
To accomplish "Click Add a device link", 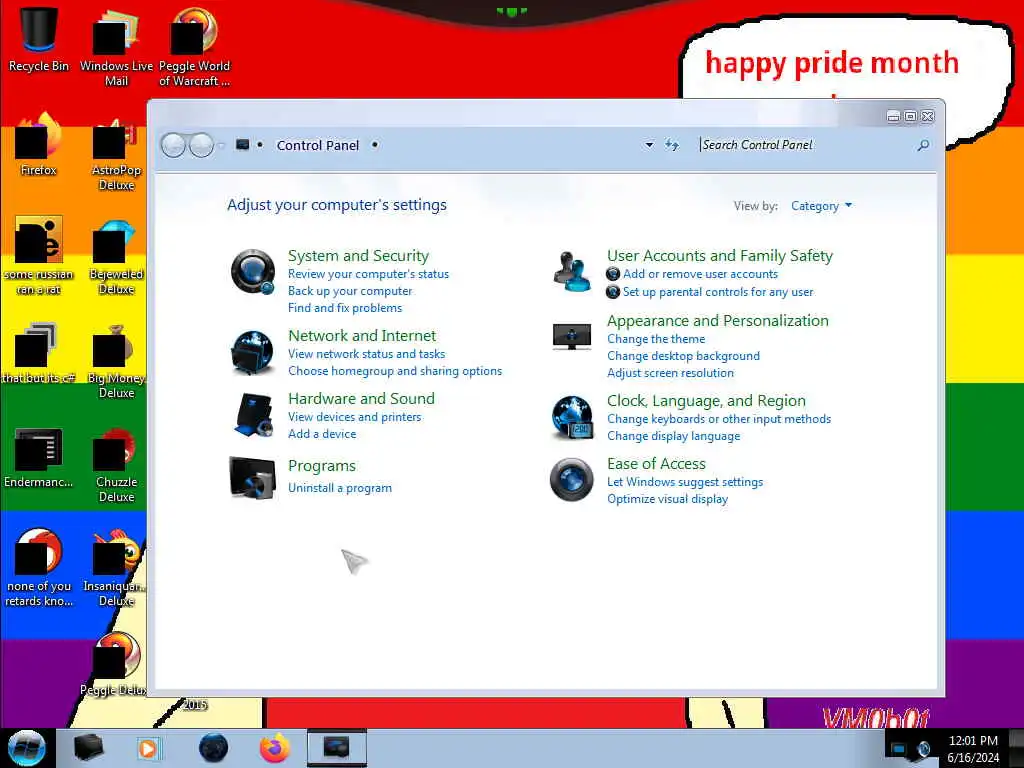I will pos(322,434).
